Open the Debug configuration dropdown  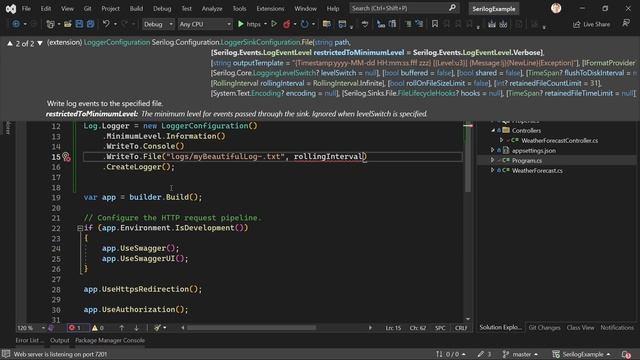click(x=158, y=24)
